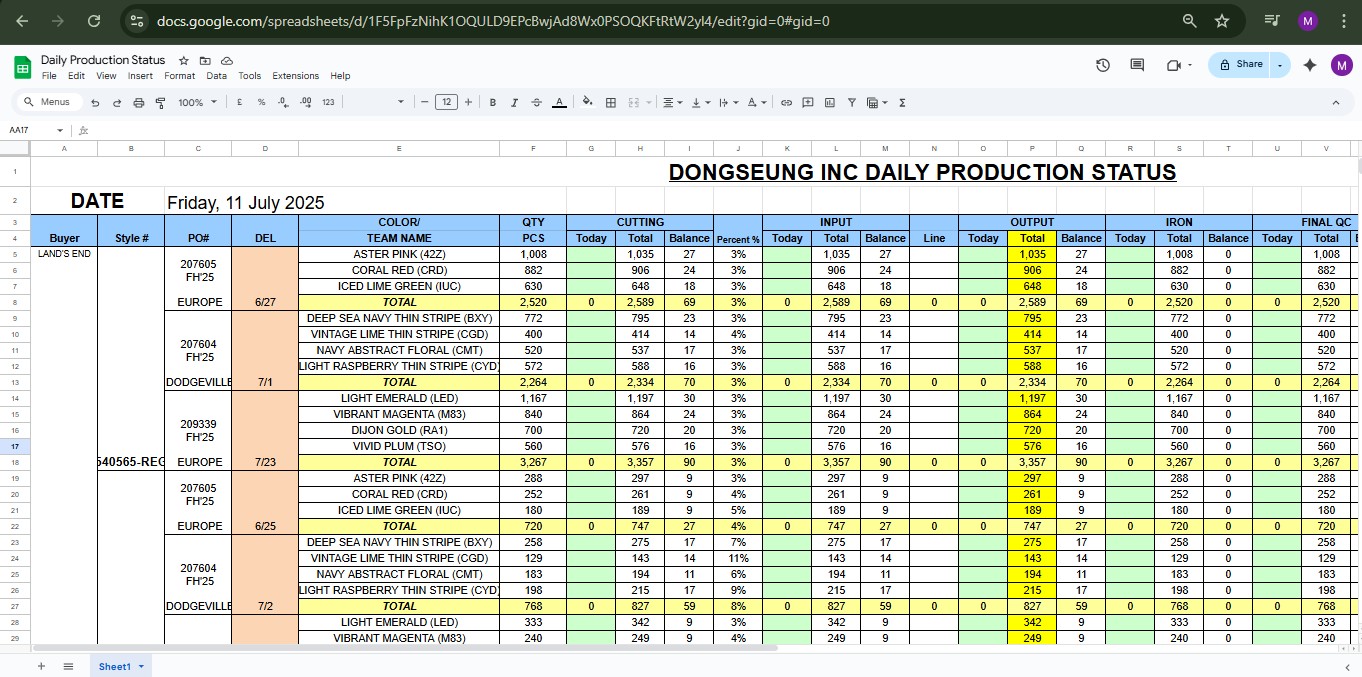1362x677 pixels.
Task: Click the Share button
Action: pos(1240,64)
